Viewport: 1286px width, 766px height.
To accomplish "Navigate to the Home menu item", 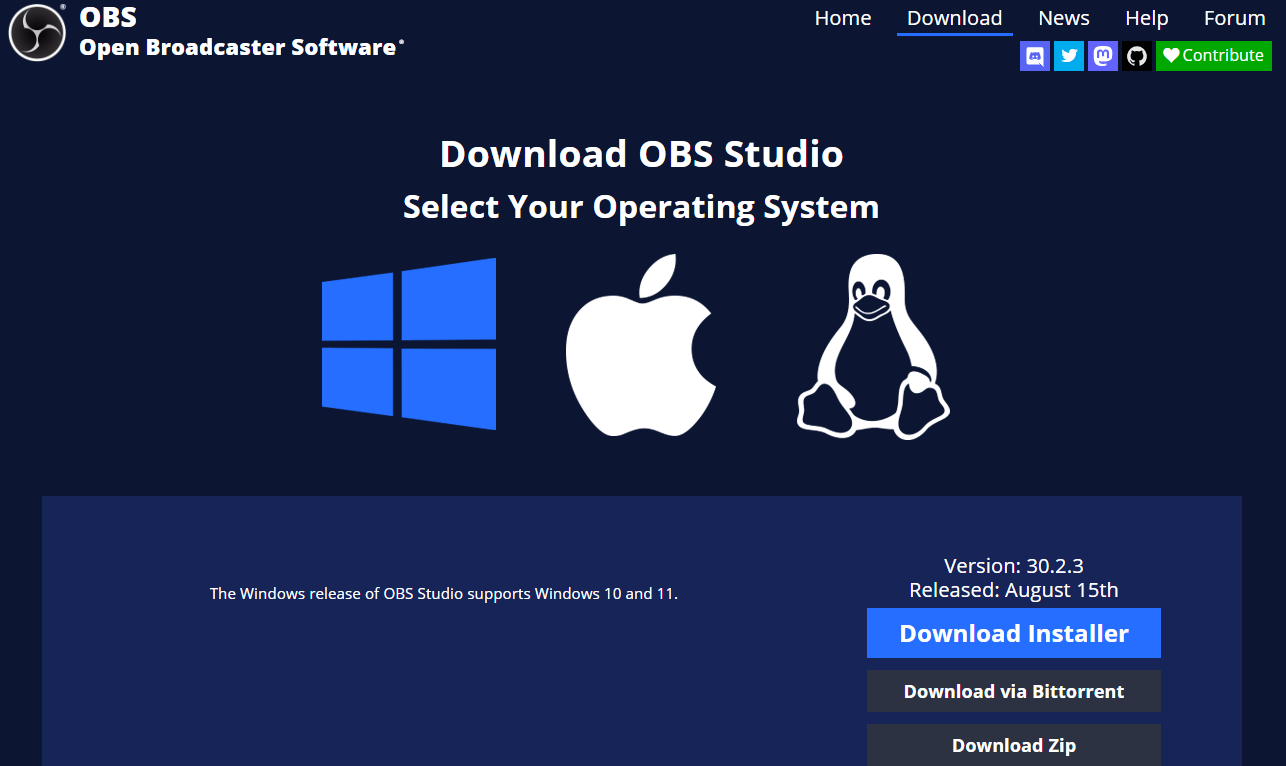I will tap(842, 18).
